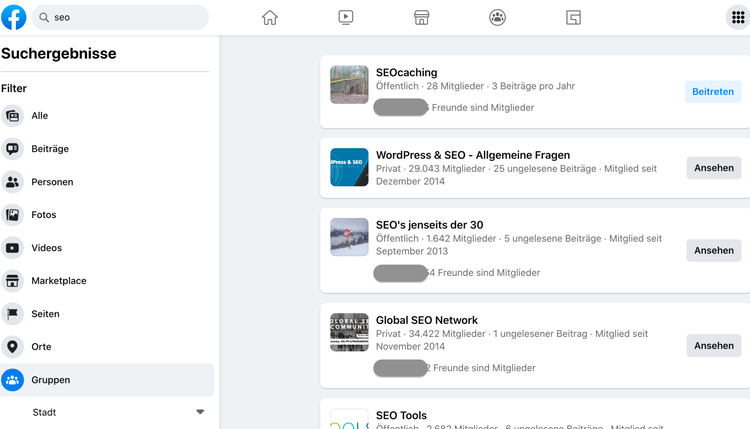
Task: Open the Global SEO Network title
Action: (x=427, y=320)
